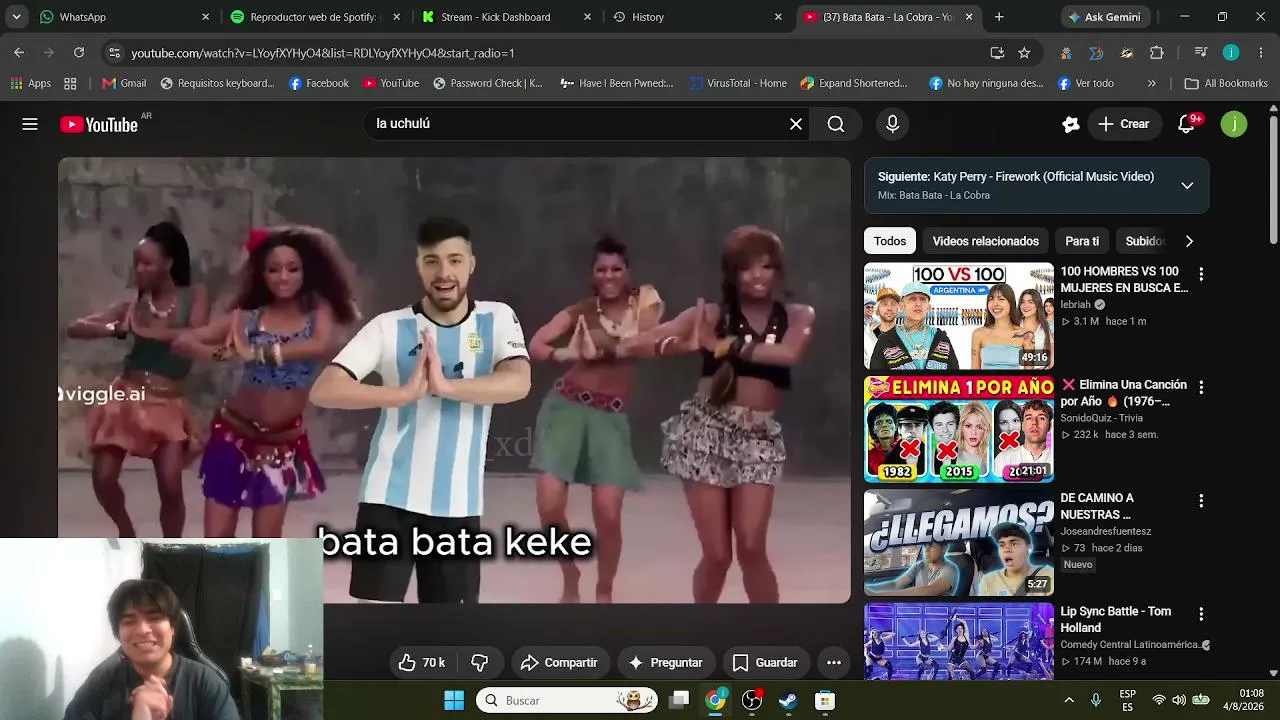
Task: Open Chrome's three-dot menu
Action: [1259, 53]
